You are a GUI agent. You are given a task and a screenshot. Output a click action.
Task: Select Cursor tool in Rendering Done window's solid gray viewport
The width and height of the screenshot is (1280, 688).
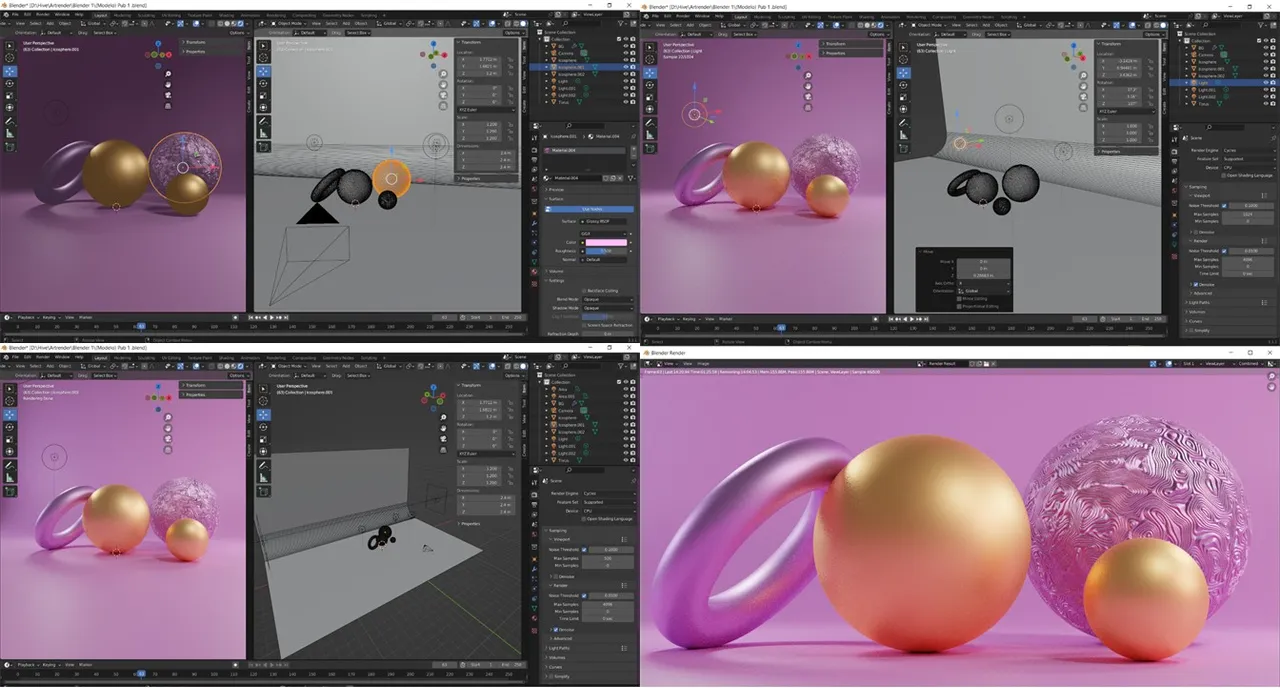(262, 402)
